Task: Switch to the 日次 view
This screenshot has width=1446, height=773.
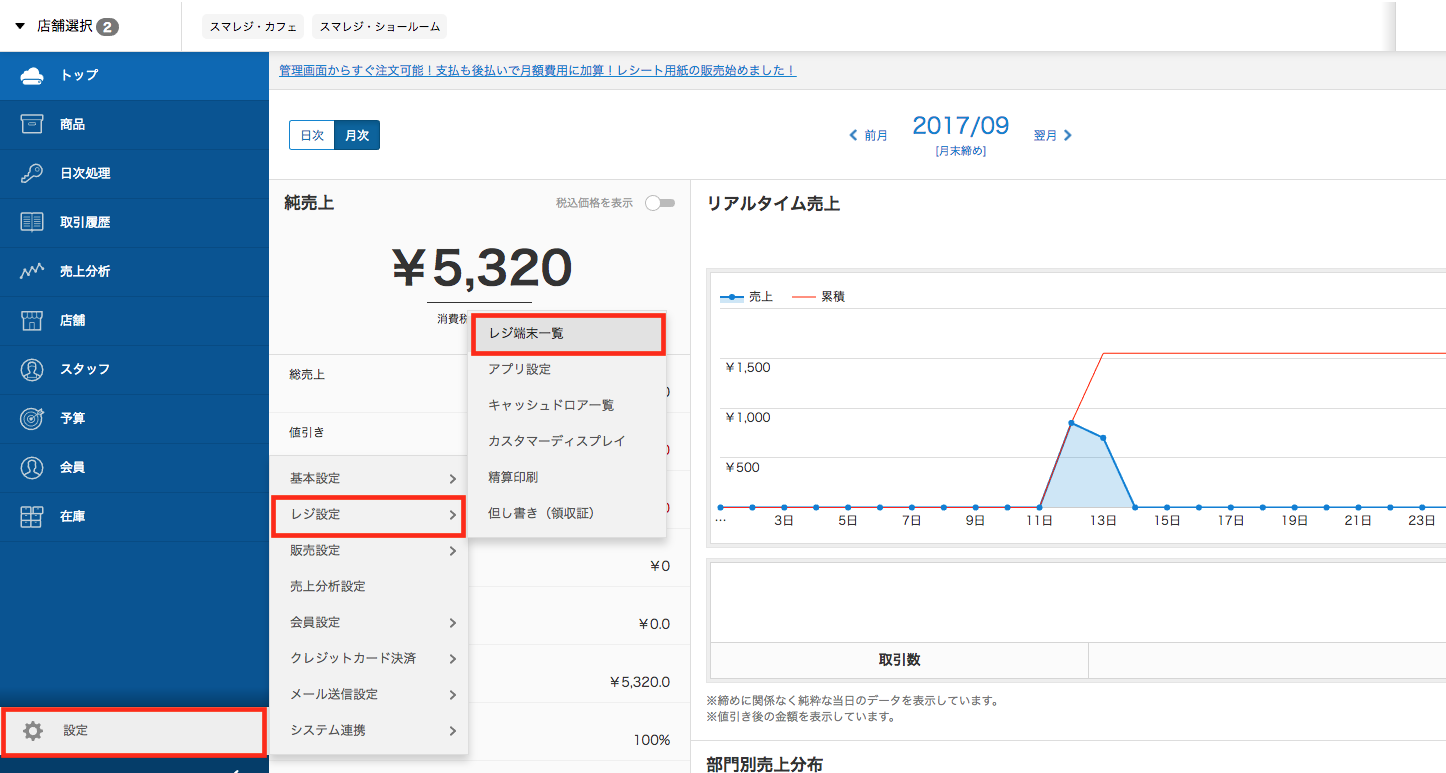Action: pos(312,135)
